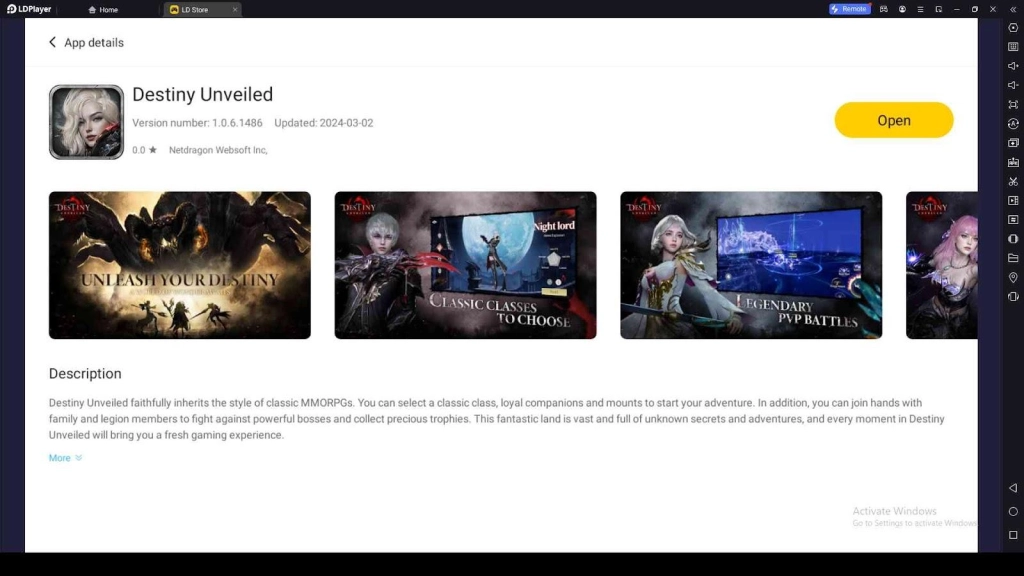Open the virtual location pin icon
Screen dimensions: 1024x576
pyautogui.click(x=1013, y=277)
